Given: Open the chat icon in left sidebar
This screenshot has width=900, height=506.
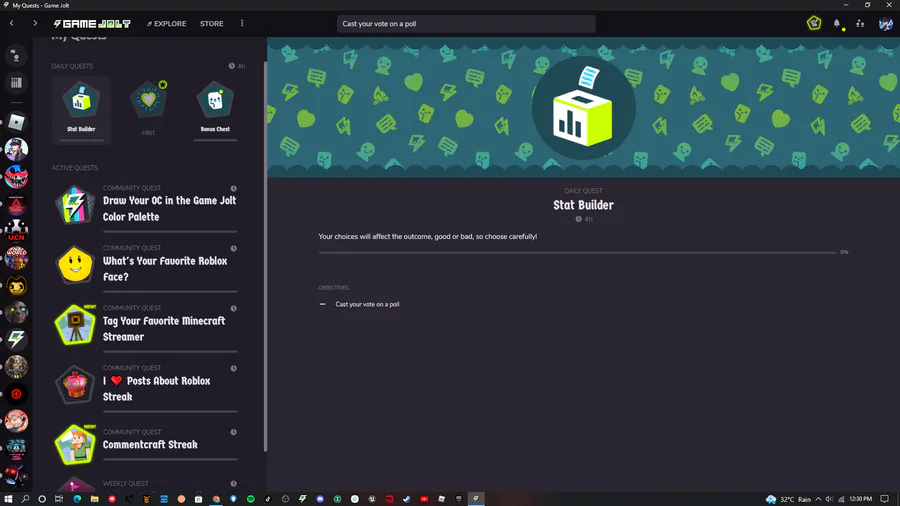Looking at the screenshot, I should tap(16, 56).
